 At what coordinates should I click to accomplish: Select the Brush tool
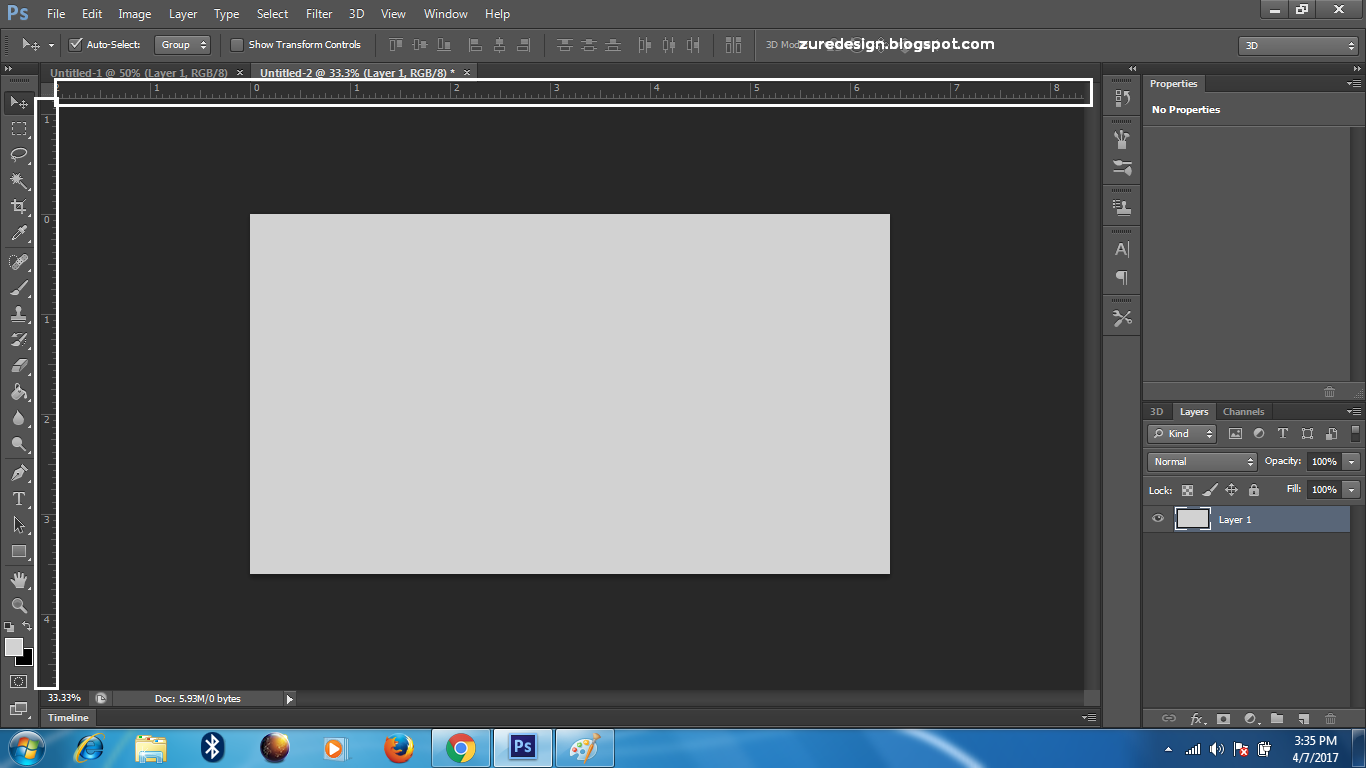pos(18,288)
